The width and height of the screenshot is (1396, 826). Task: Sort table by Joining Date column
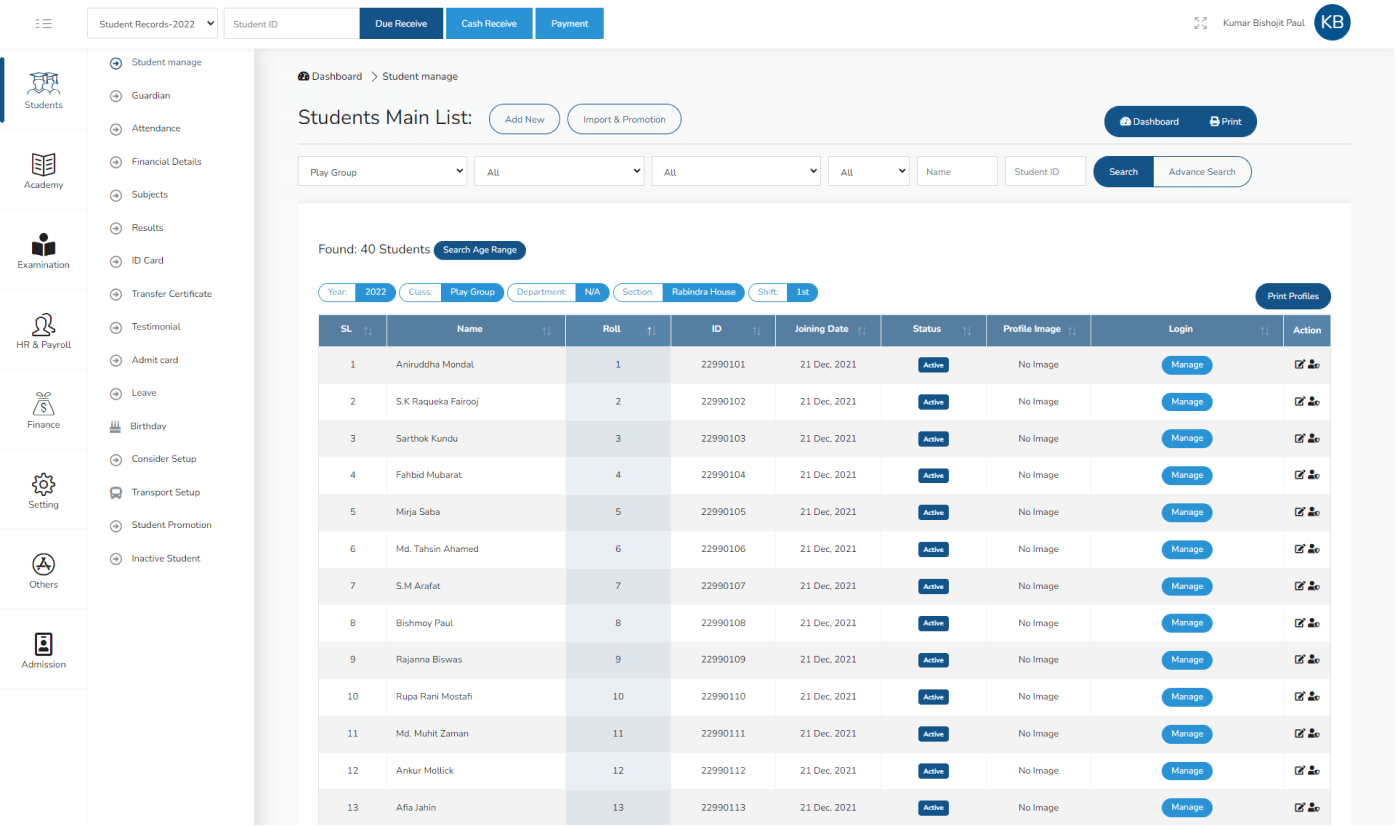pos(829,329)
